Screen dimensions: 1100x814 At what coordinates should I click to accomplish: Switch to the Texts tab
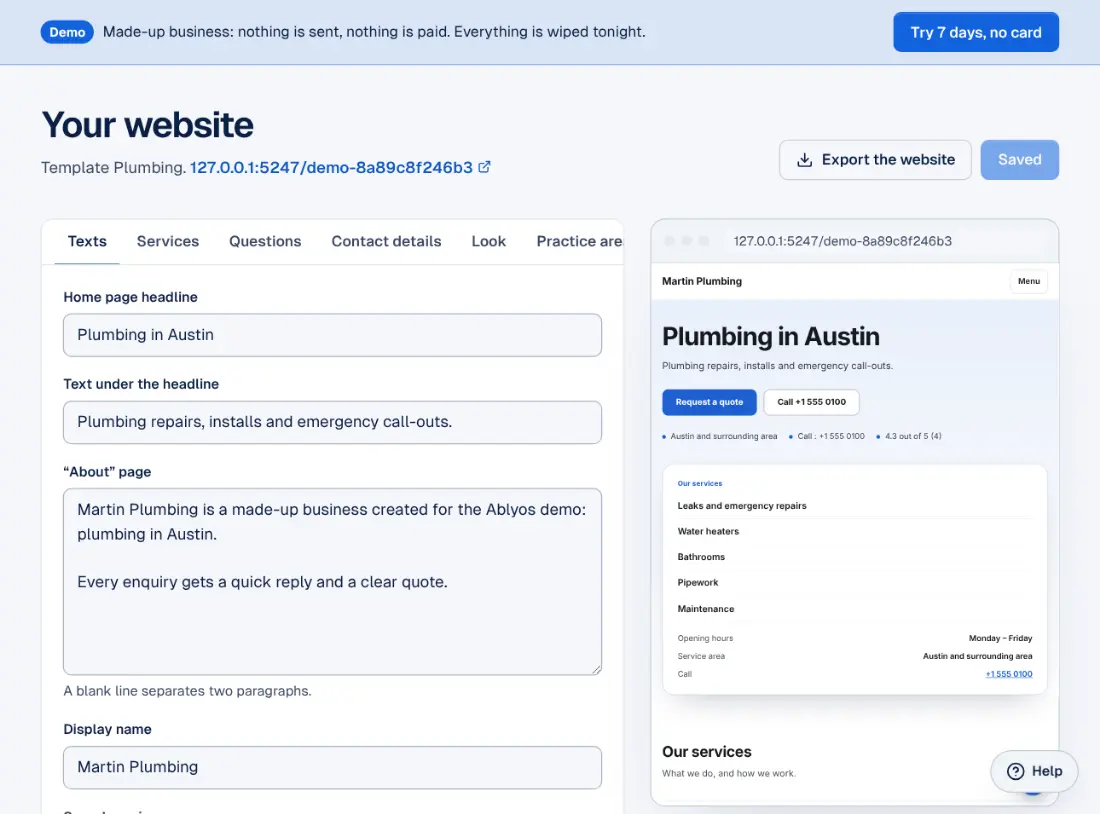pyautogui.click(x=87, y=241)
